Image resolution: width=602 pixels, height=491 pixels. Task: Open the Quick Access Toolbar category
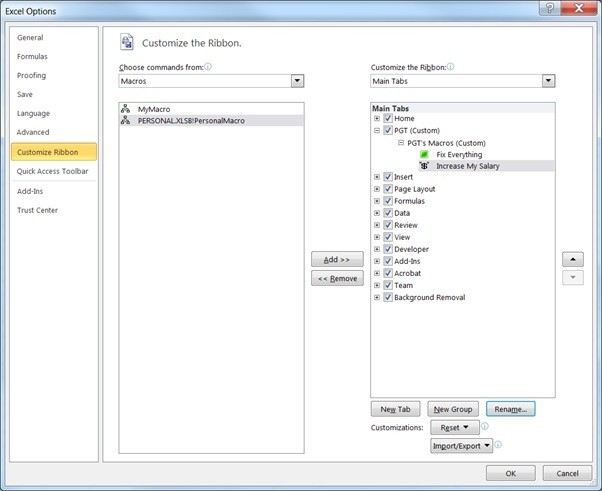[x=52, y=171]
